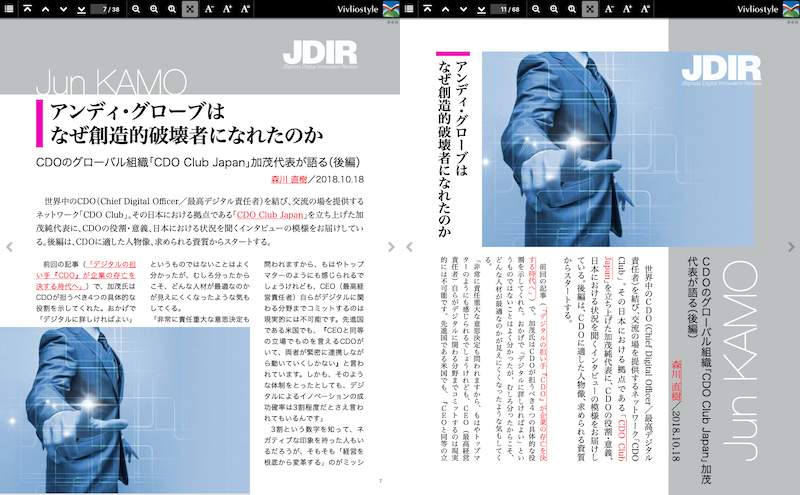Jump to first page in left viewer

click(x=27, y=9)
